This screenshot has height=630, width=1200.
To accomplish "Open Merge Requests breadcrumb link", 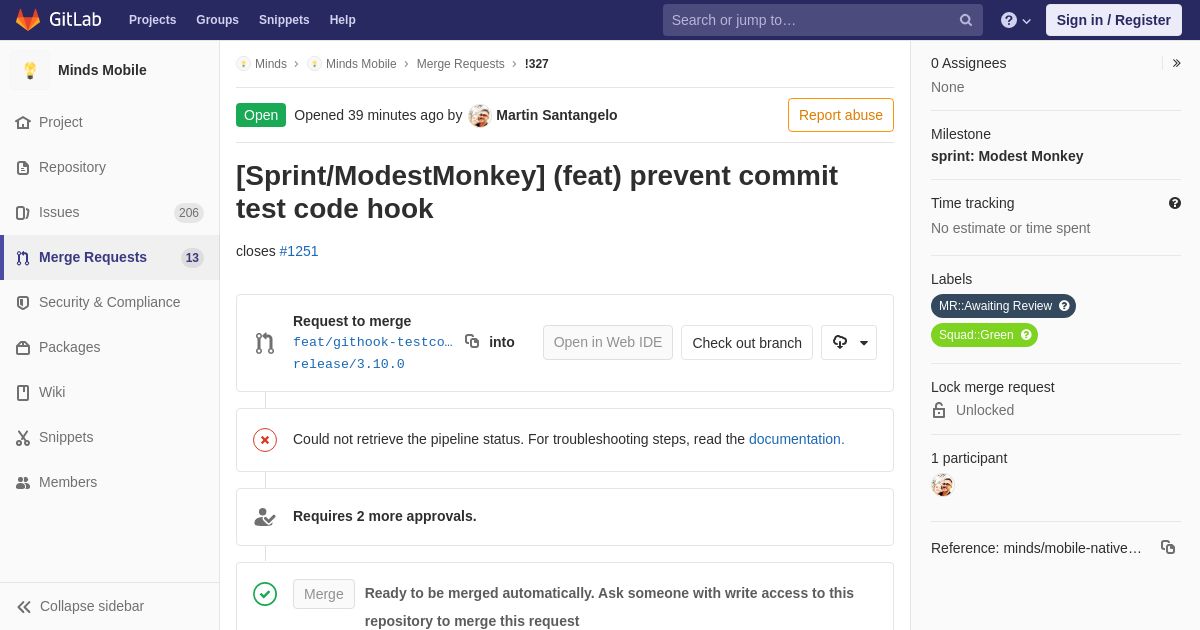I will [461, 64].
